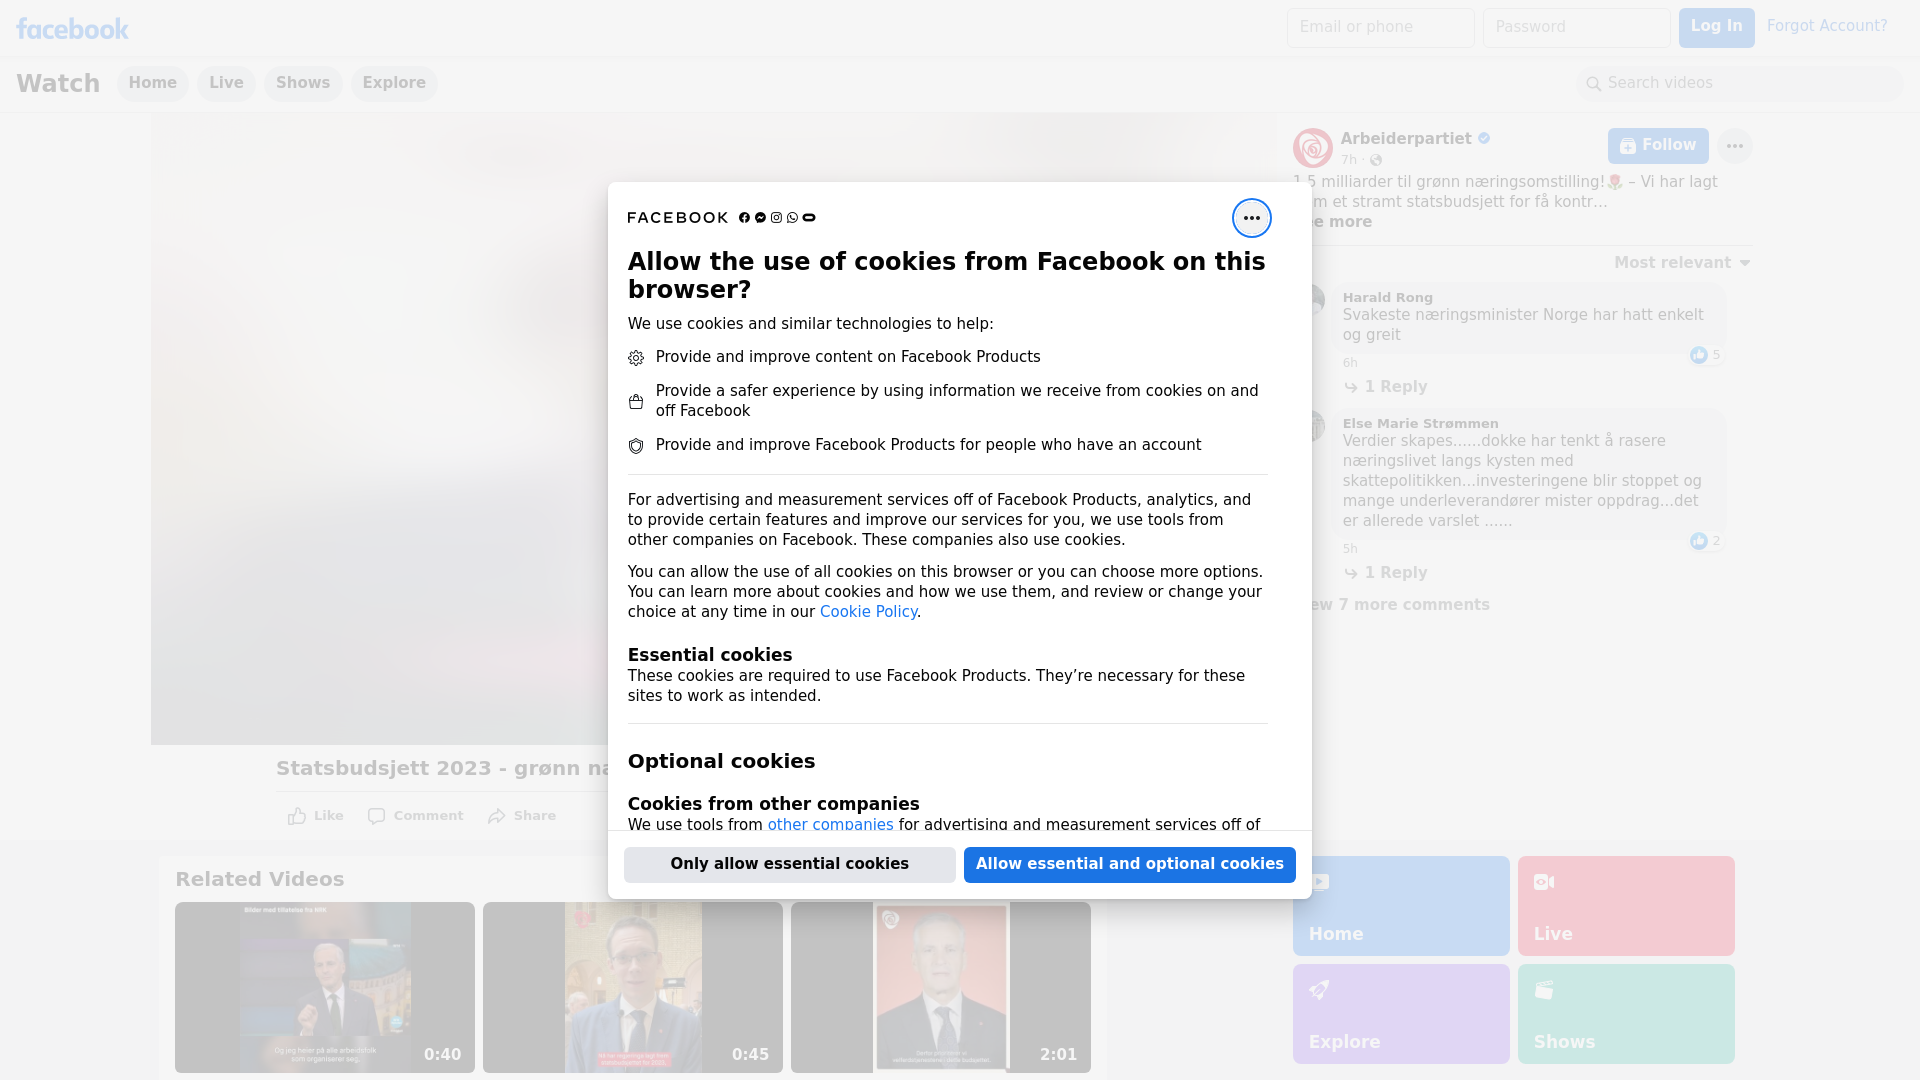Expand 1 Reply under Else Marie Strømmen's comment
Image resolution: width=1920 pixels, height=1080 pixels.
pos(1386,573)
